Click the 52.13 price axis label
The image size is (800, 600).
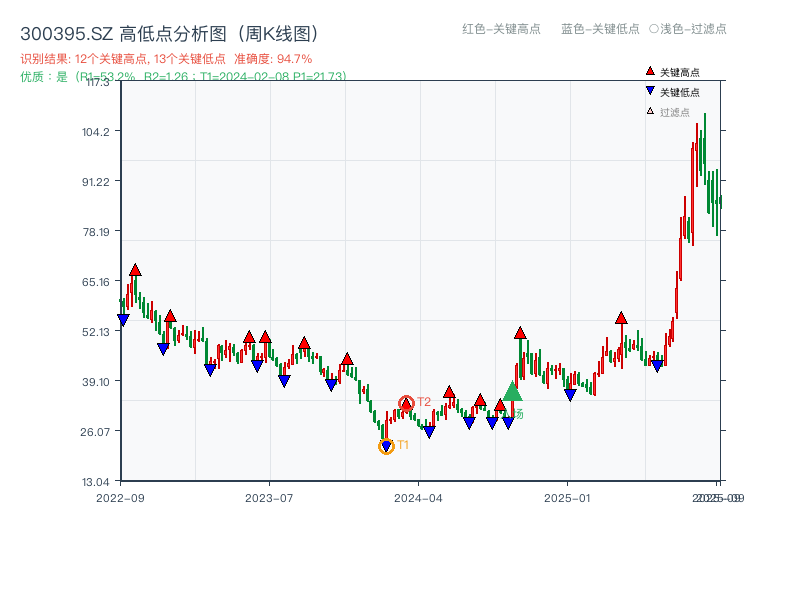coord(96,332)
